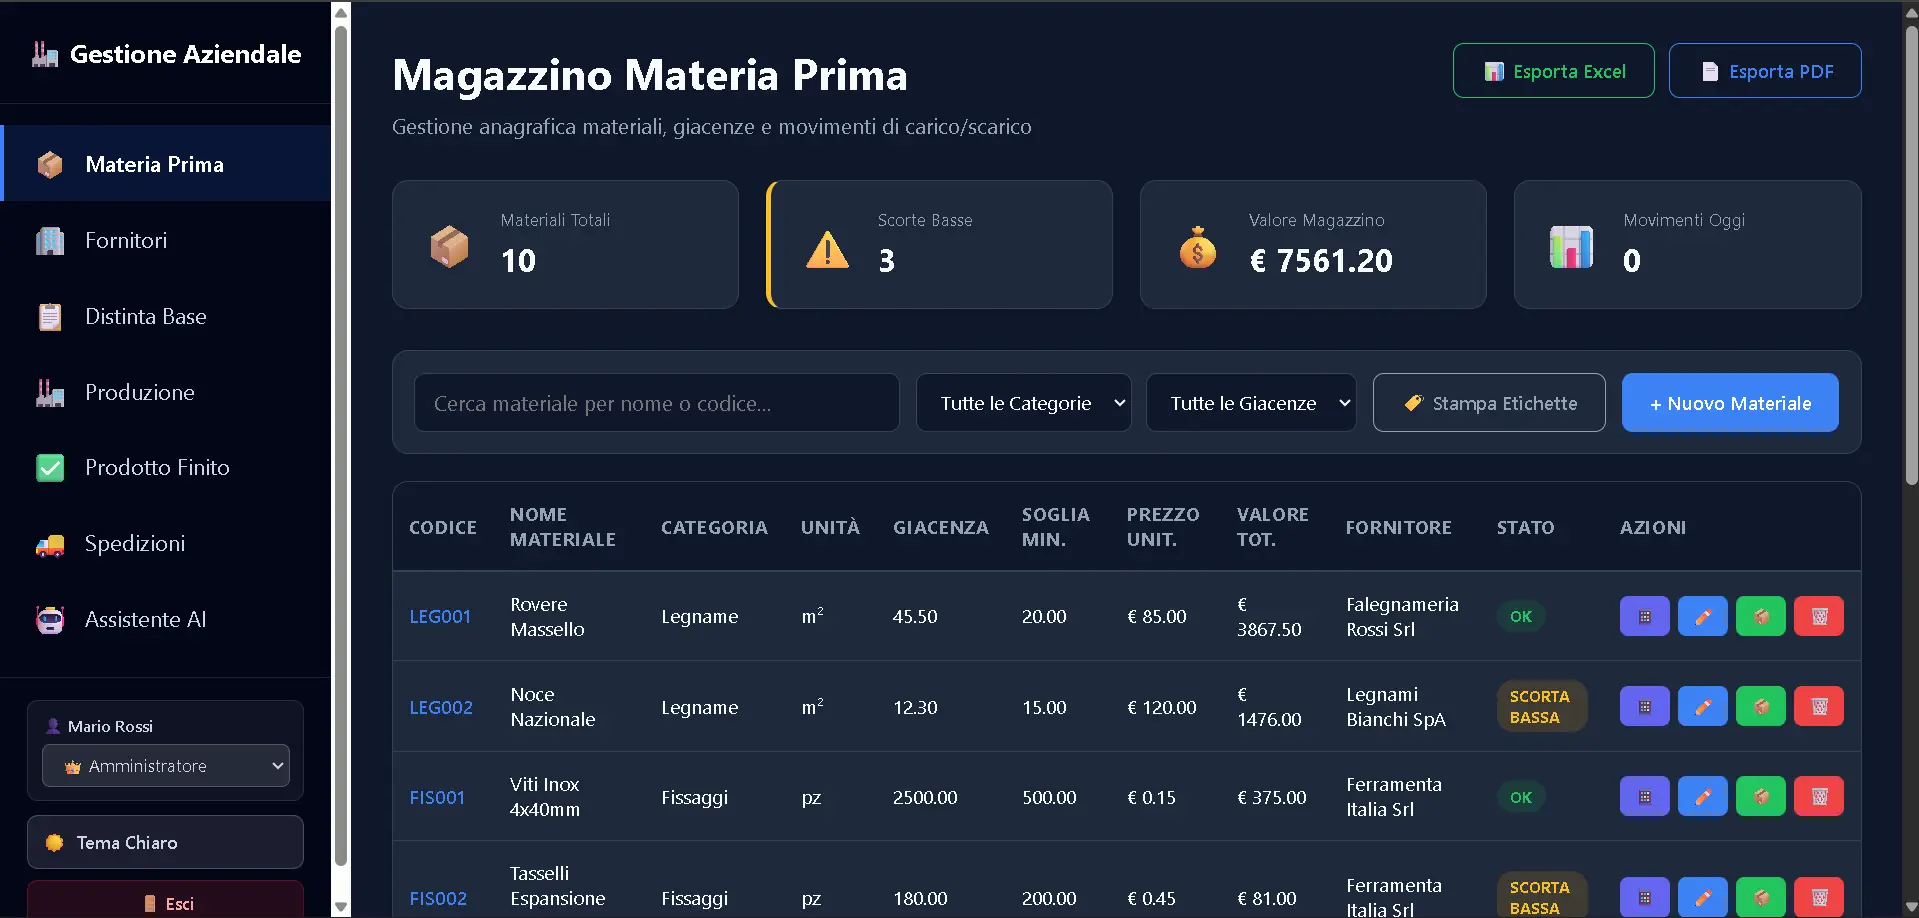Click the purple grid icon for FIS001
Image resolution: width=1919 pixels, height=918 pixels.
pos(1644,796)
